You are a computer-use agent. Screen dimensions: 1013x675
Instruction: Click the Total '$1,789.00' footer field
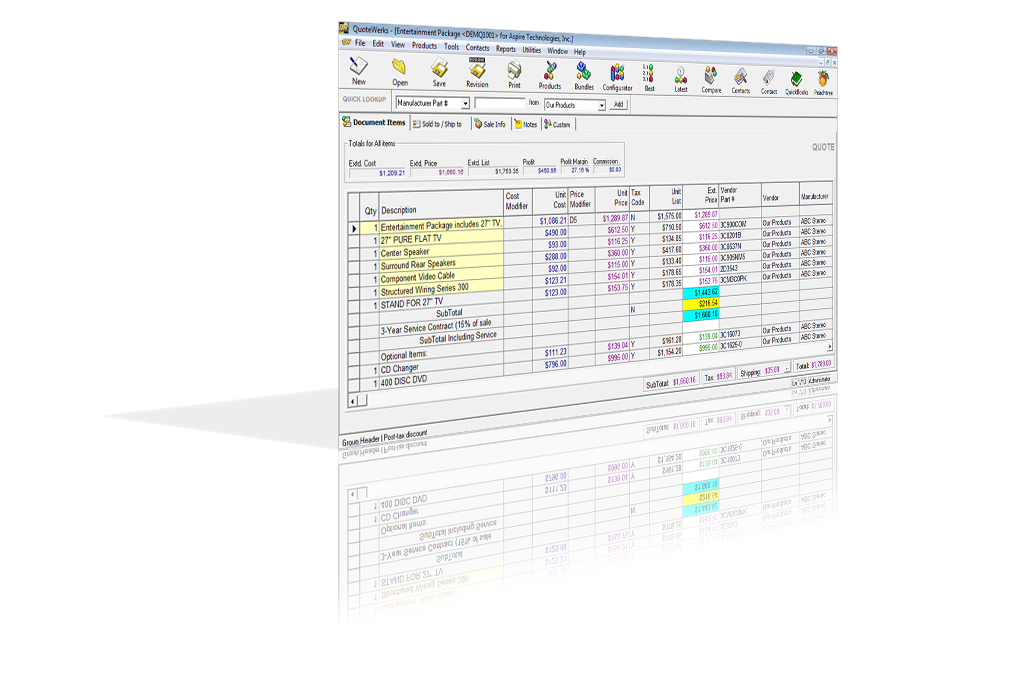click(813, 364)
